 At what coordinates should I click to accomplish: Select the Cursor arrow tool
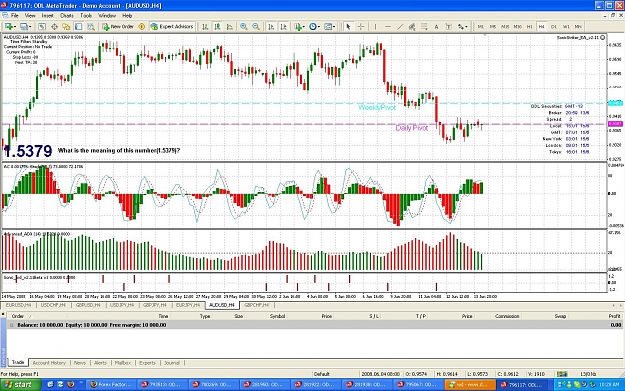[348, 27]
